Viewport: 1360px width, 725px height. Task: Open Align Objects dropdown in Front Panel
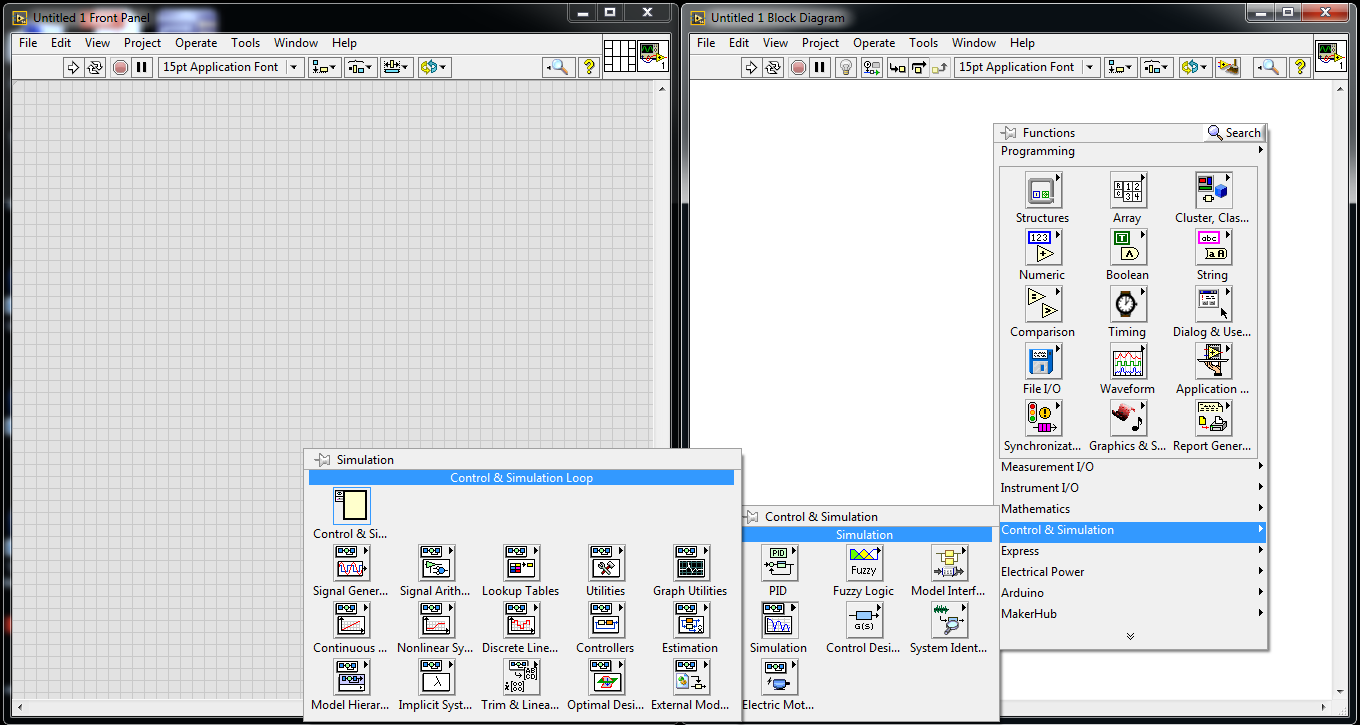click(x=325, y=67)
